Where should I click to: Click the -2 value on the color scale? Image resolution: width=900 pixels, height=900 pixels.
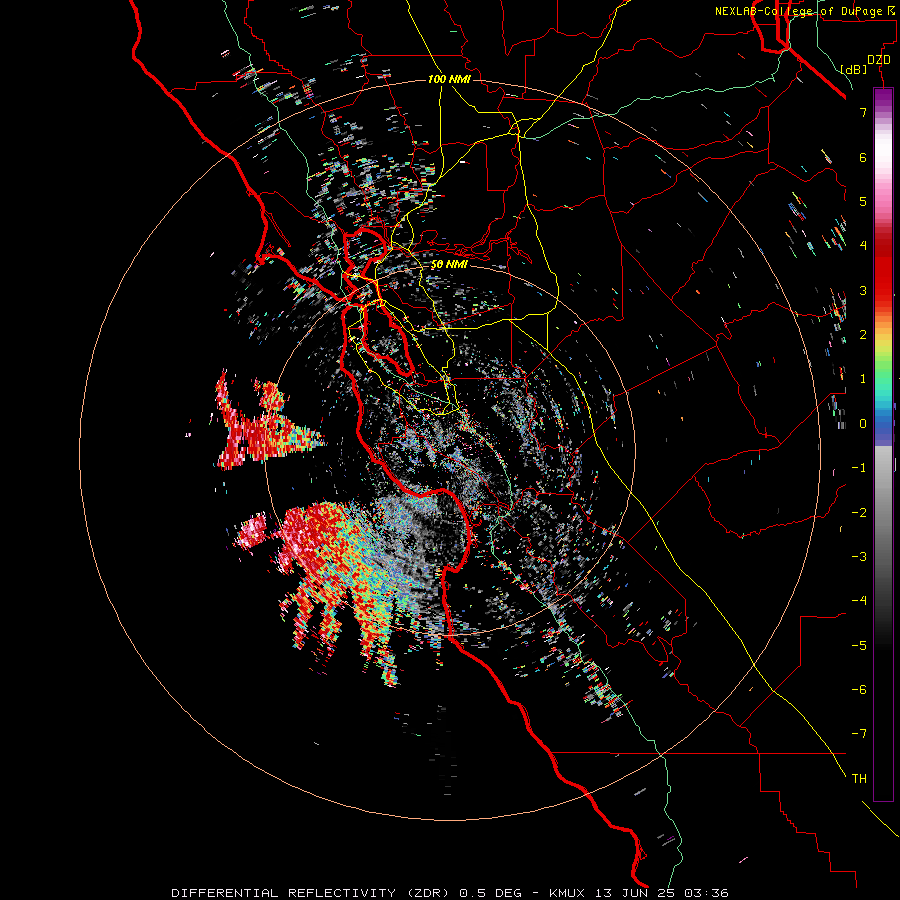tap(859, 512)
